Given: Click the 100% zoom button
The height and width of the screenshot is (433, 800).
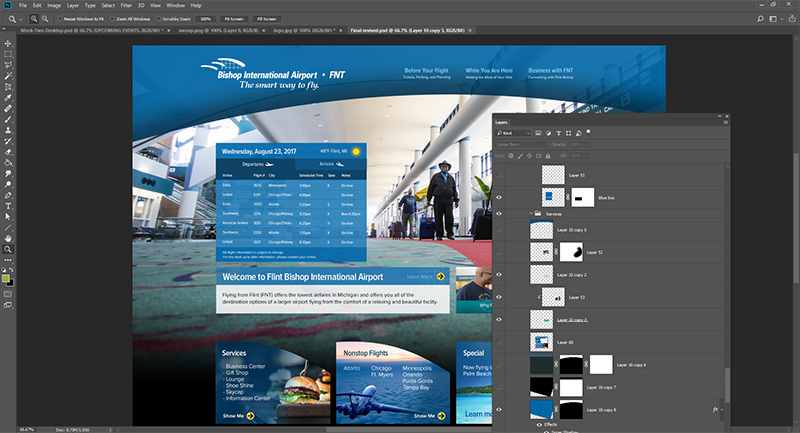Looking at the screenshot, I should coord(205,19).
